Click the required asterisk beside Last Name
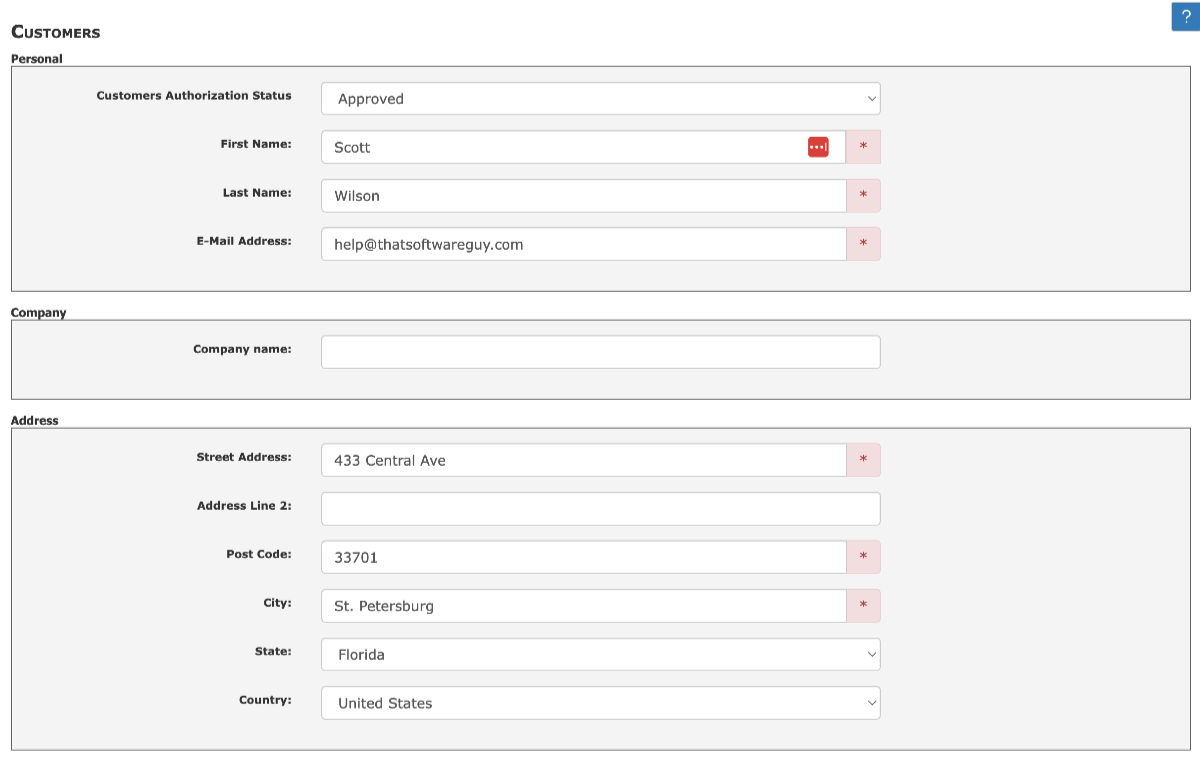1200x759 pixels. 863,196
